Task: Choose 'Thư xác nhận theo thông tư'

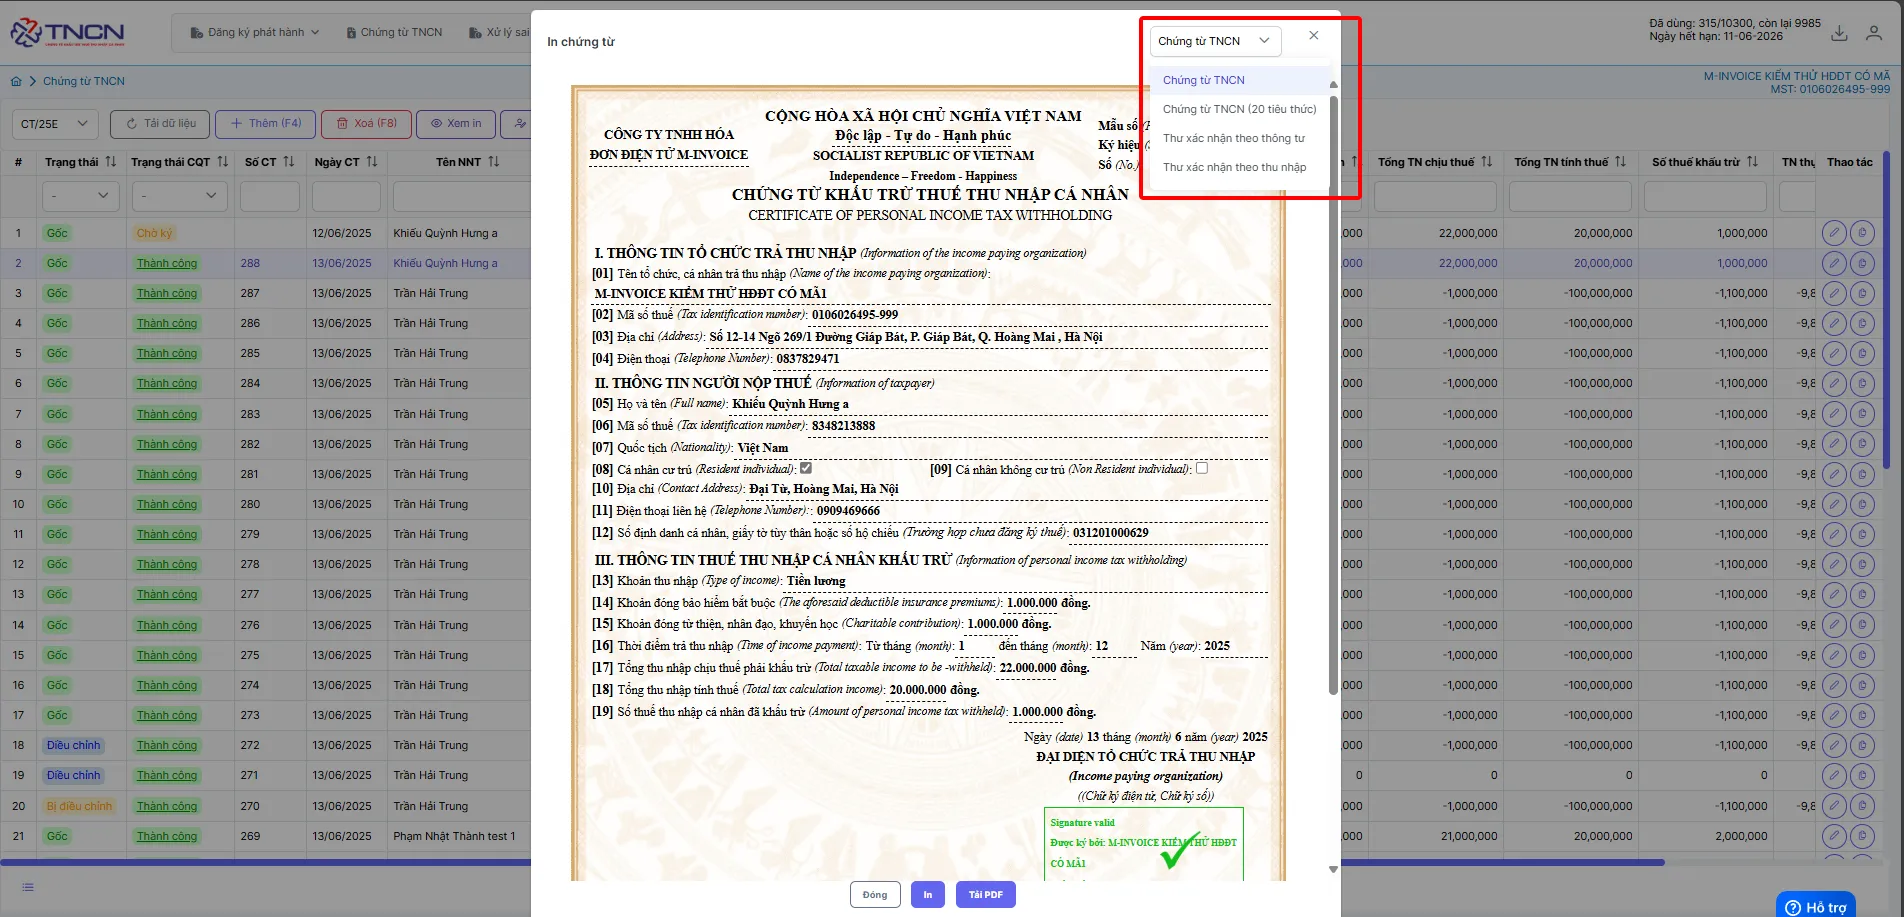Action: tap(1240, 138)
